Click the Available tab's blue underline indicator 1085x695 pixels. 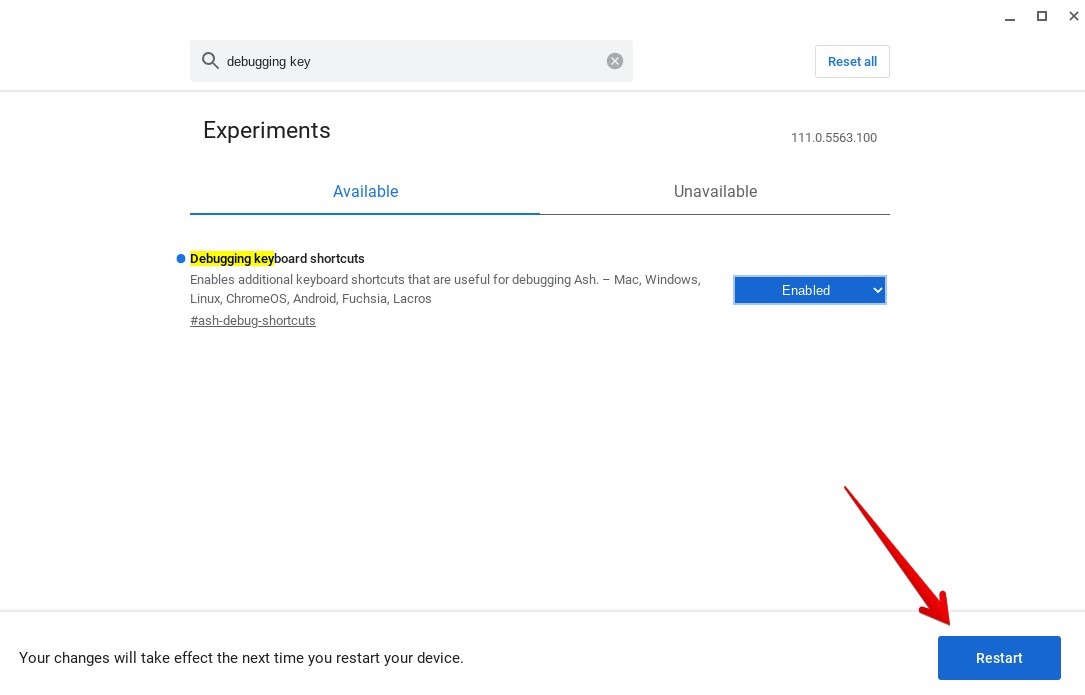point(365,211)
